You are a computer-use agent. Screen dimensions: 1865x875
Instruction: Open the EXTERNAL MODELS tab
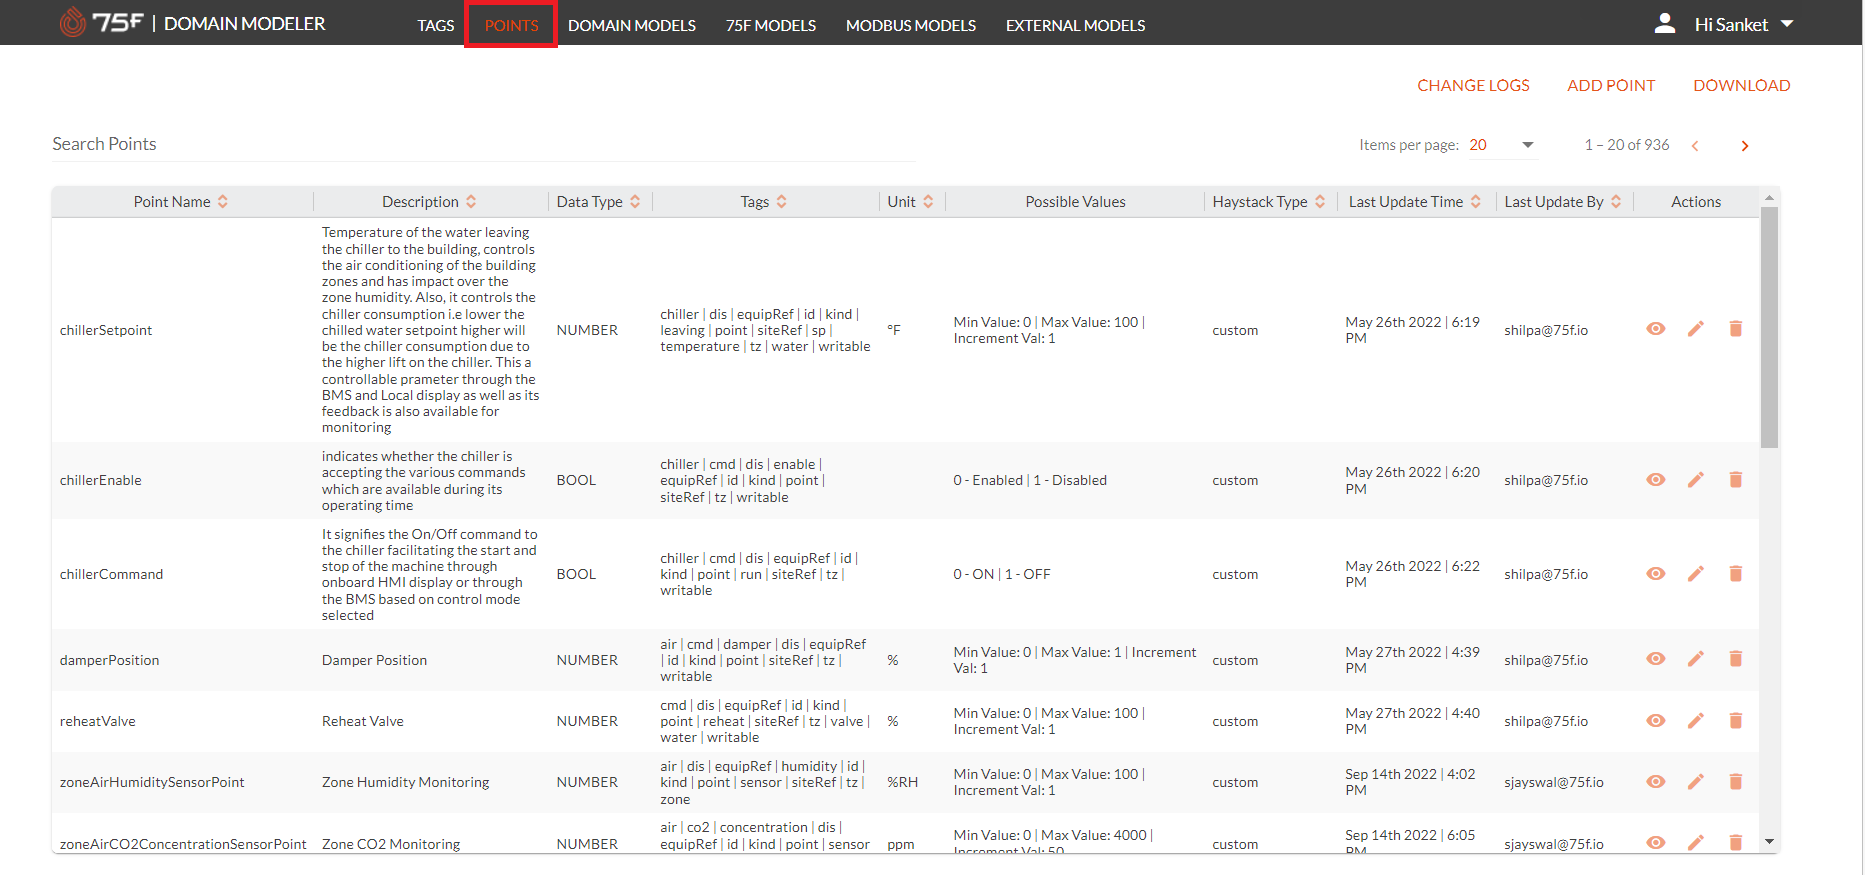tap(1076, 25)
